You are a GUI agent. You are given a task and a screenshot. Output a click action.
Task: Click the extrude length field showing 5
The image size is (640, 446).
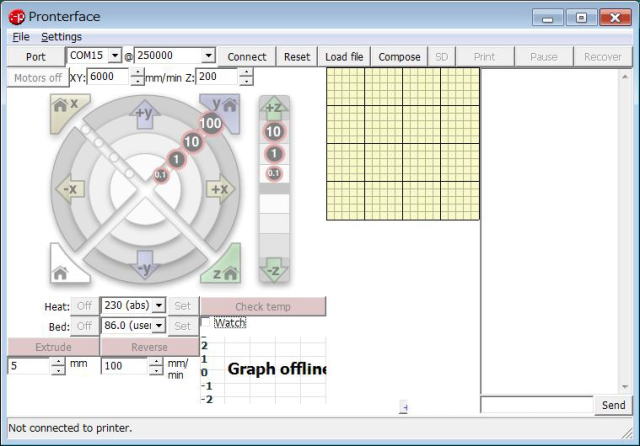pos(30,366)
